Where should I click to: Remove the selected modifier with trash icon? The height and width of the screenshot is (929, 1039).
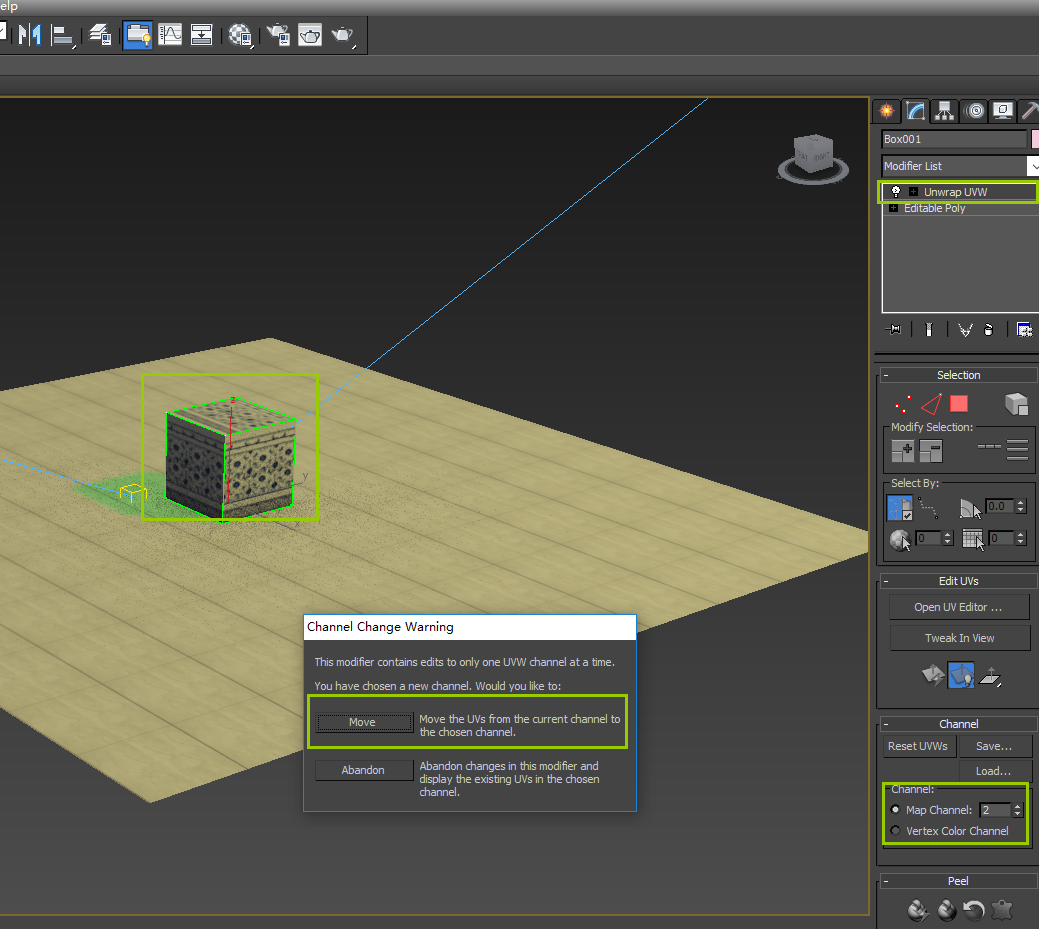(x=989, y=329)
